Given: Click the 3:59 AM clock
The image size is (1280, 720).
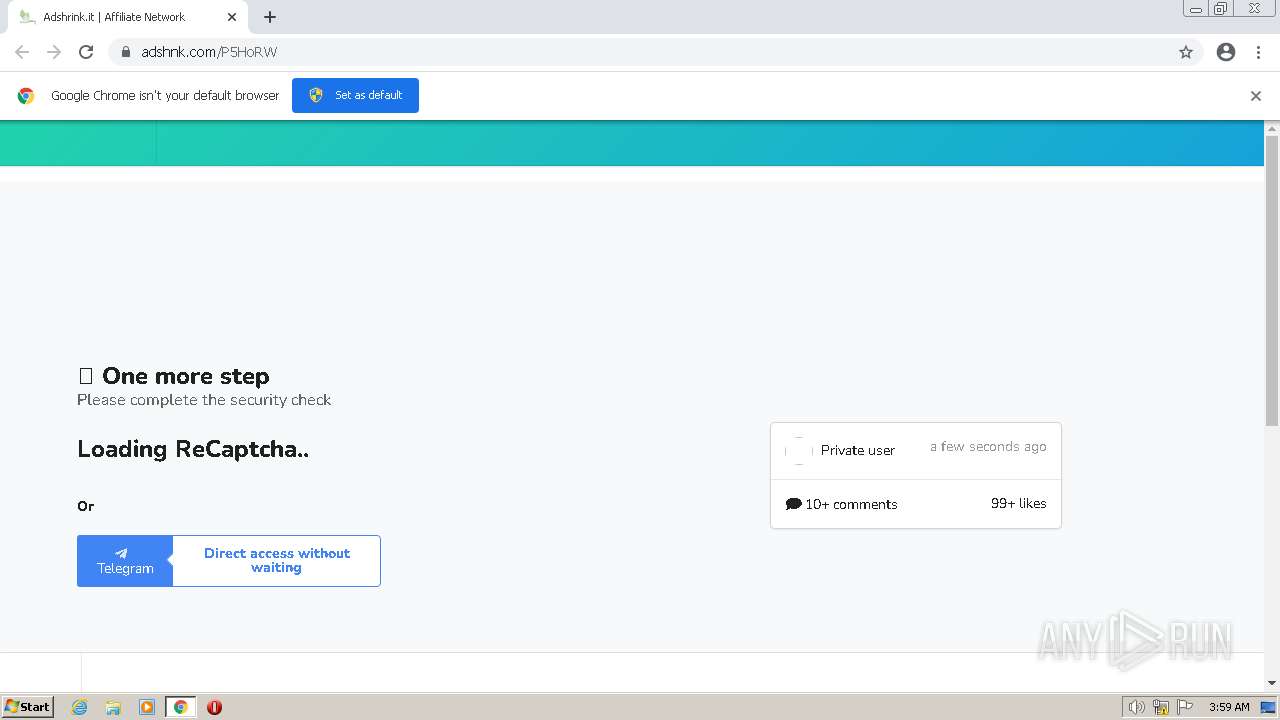Looking at the screenshot, I should [1229, 707].
